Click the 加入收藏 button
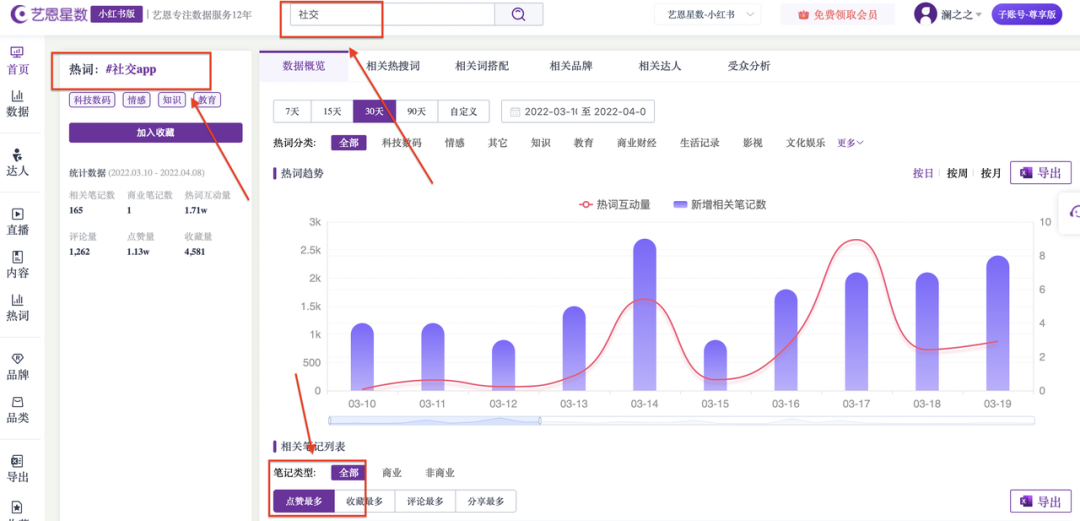Screen dimensions: 1080x521 [156, 133]
